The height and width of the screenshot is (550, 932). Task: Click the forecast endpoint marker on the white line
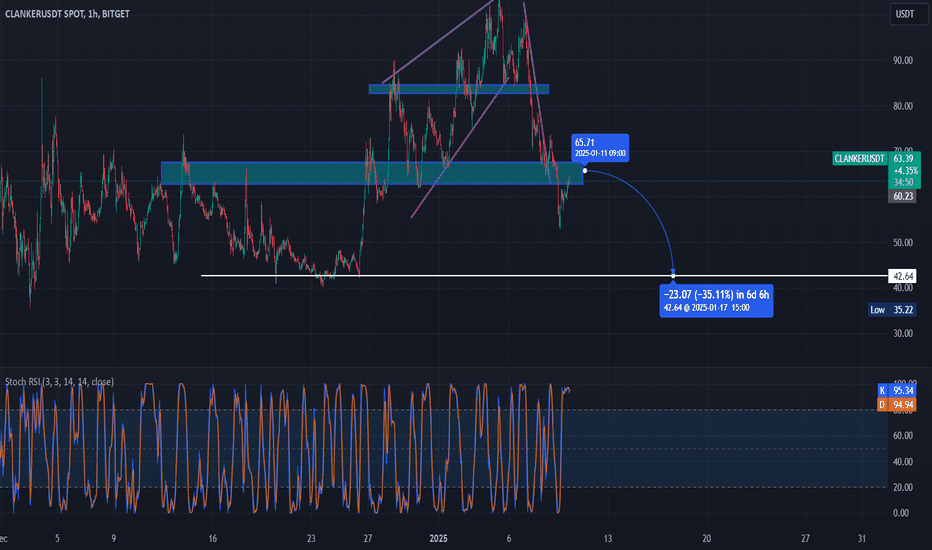tap(673, 275)
